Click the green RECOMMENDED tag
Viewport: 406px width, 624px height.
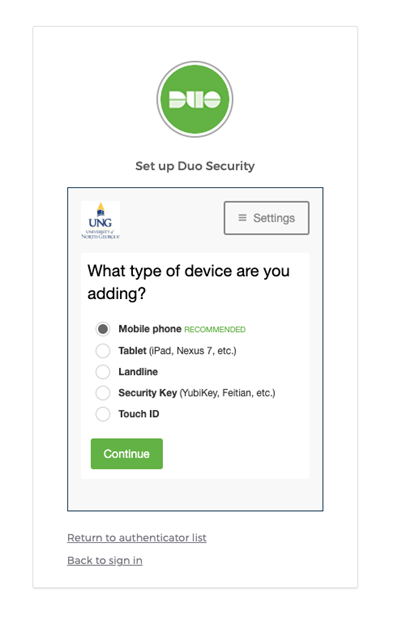pos(215,330)
